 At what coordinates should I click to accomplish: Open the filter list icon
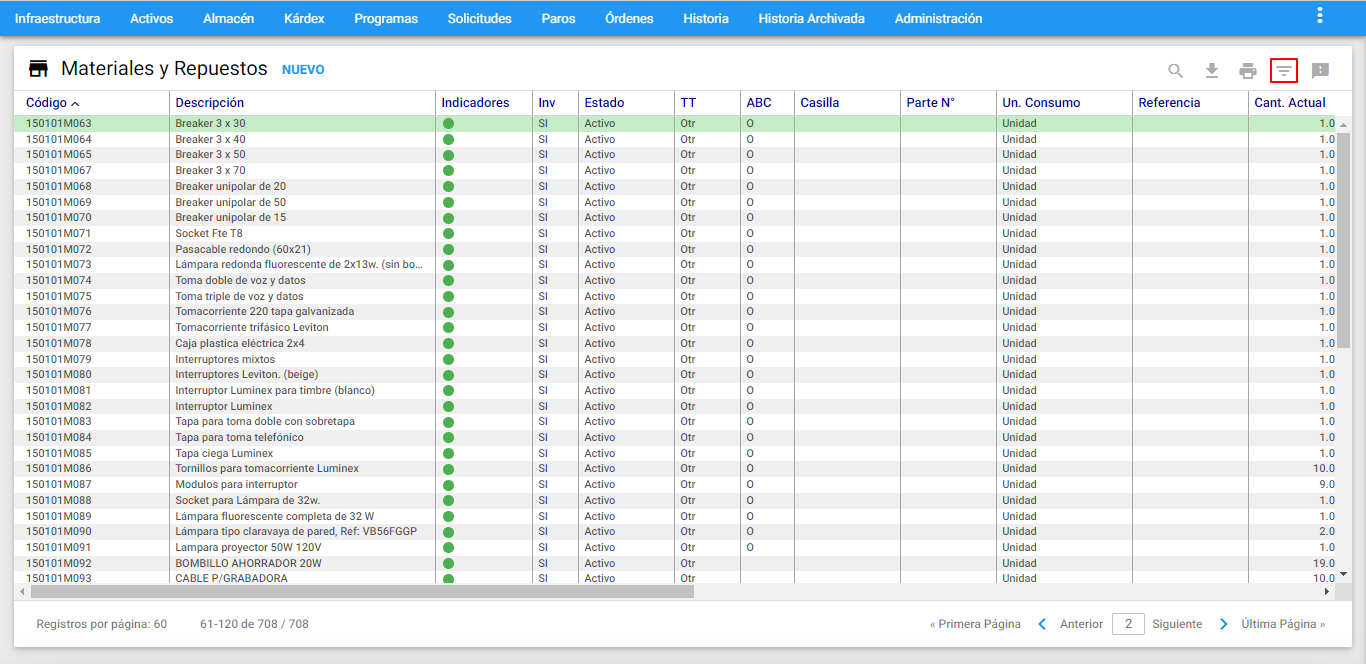click(x=1284, y=71)
